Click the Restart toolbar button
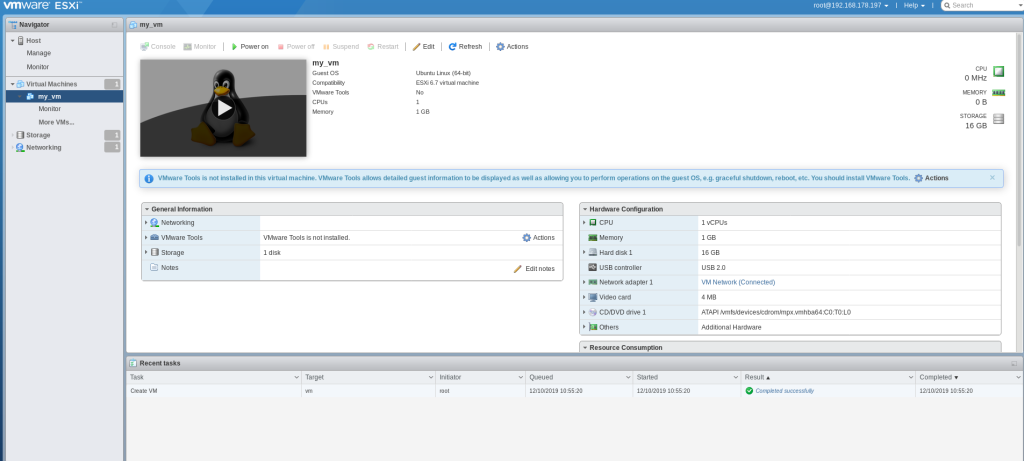The height and width of the screenshot is (461, 1024). 383,47
